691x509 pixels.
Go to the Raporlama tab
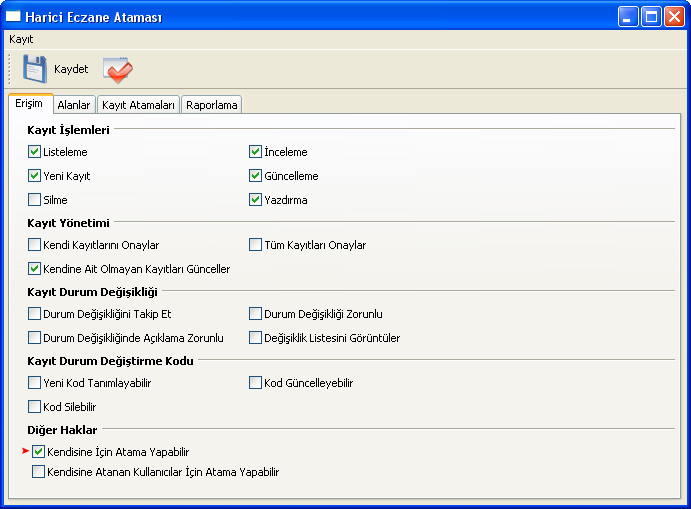[x=212, y=105]
